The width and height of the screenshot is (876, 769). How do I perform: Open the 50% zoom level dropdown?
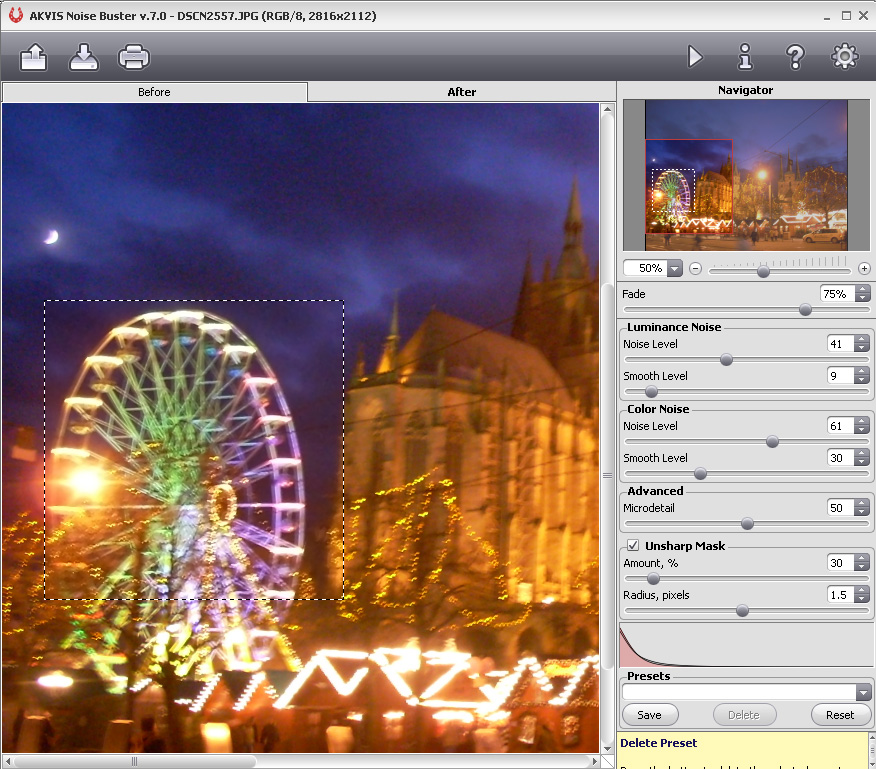tap(674, 269)
